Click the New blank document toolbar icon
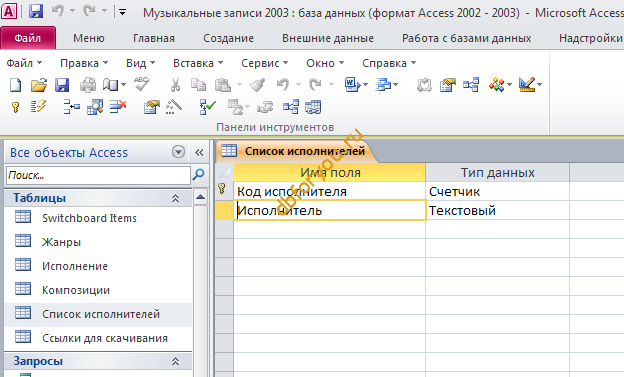Image resolution: width=624 pixels, height=377 pixels. [x=16, y=85]
